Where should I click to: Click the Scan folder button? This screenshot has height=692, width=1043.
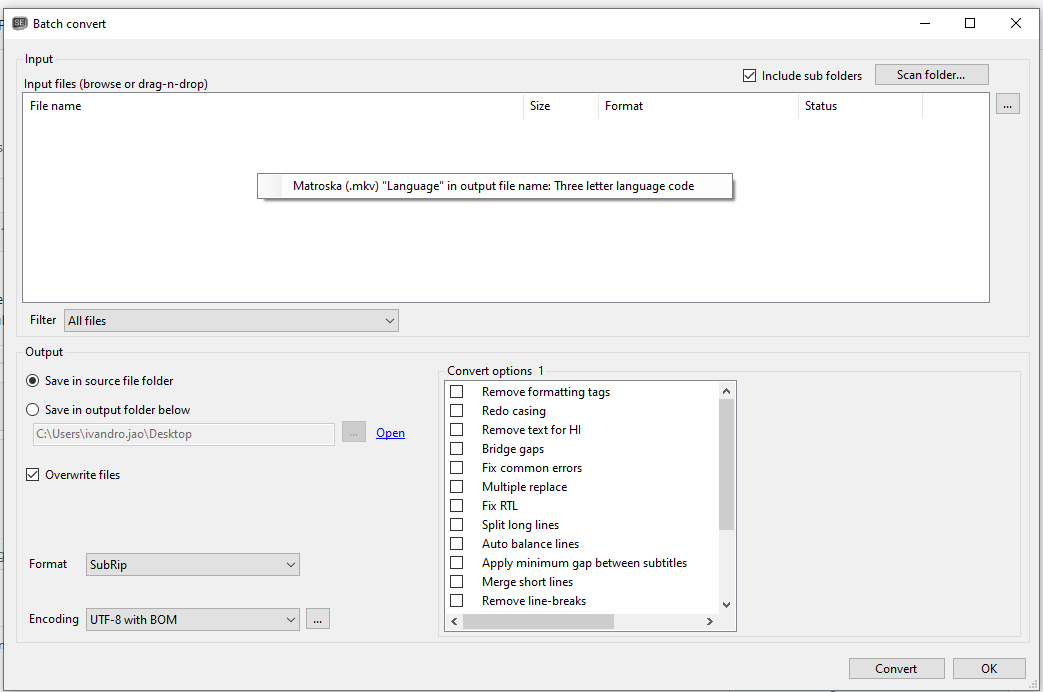pos(931,74)
